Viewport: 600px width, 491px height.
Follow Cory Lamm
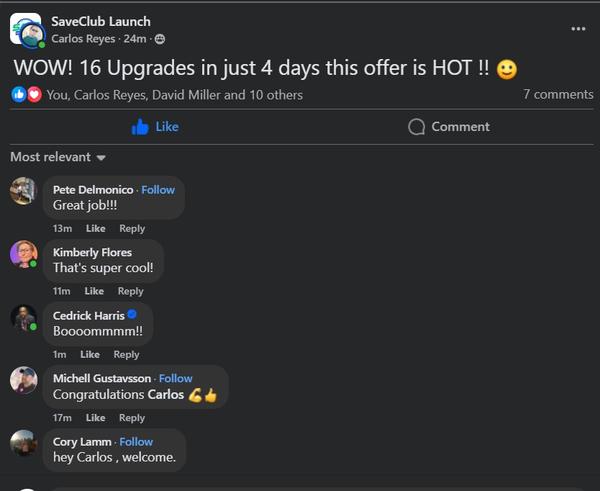[x=137, y=441]
